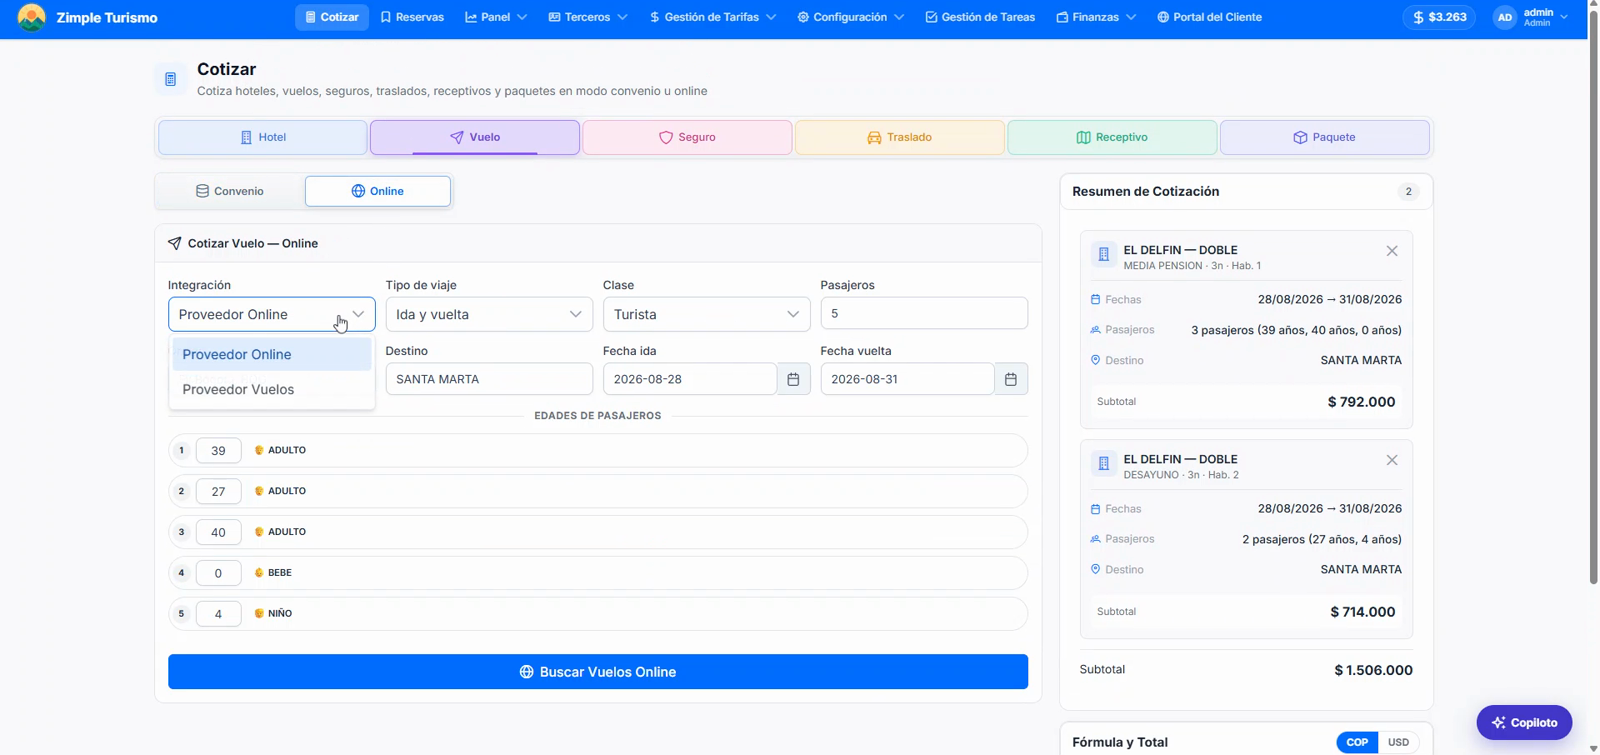Open the Clase dropdown showing Turista

pos(706,314)
